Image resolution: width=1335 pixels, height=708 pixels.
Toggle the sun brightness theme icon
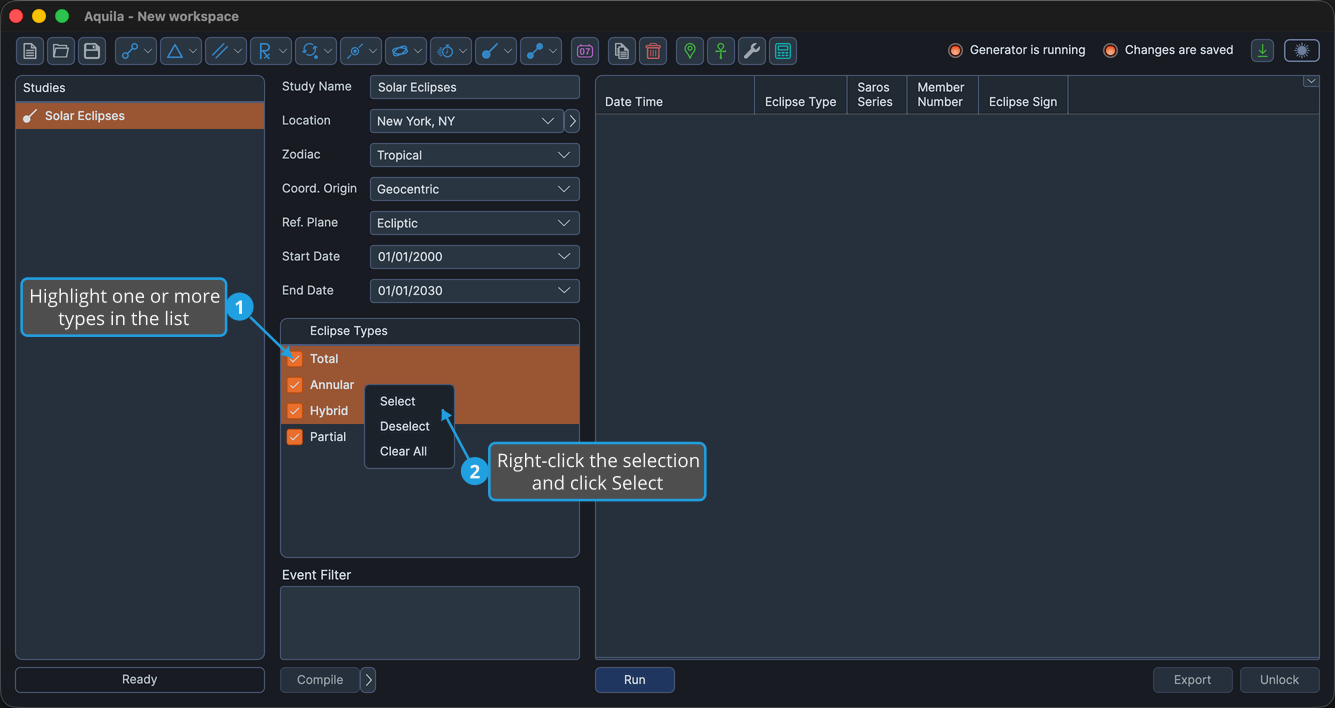1302,51
